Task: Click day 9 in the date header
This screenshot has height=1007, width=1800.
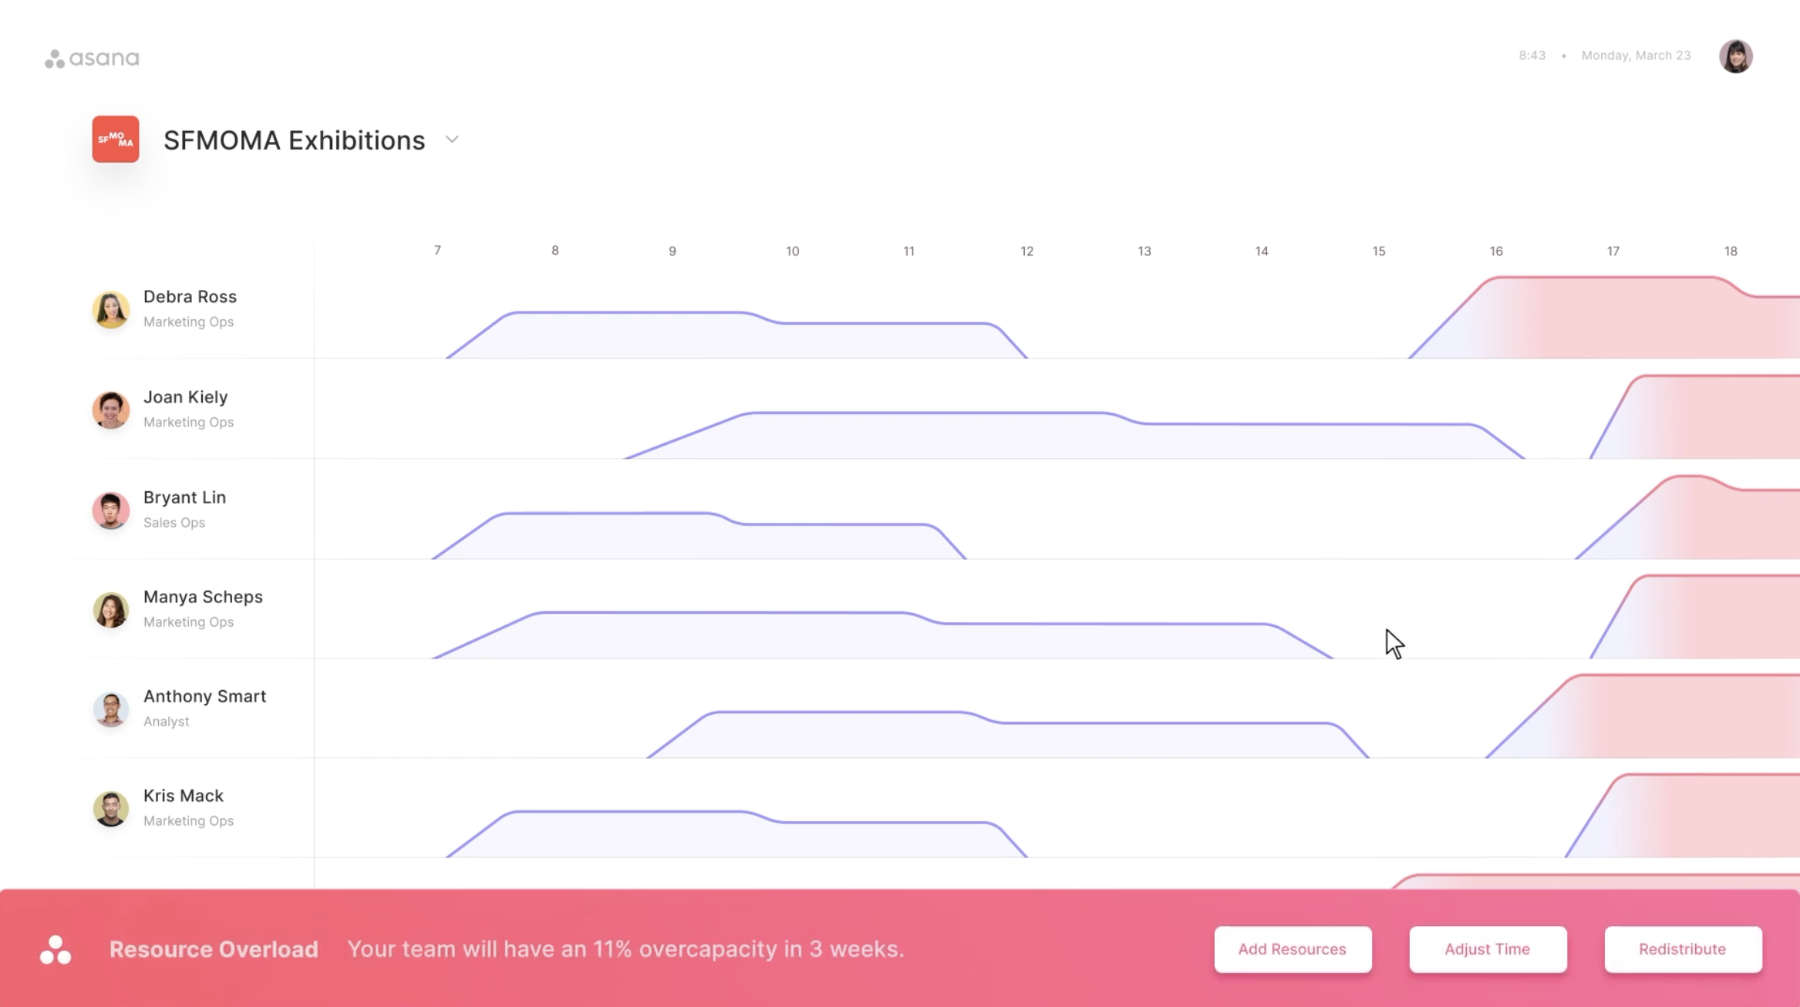Action: tap(672, 251)
